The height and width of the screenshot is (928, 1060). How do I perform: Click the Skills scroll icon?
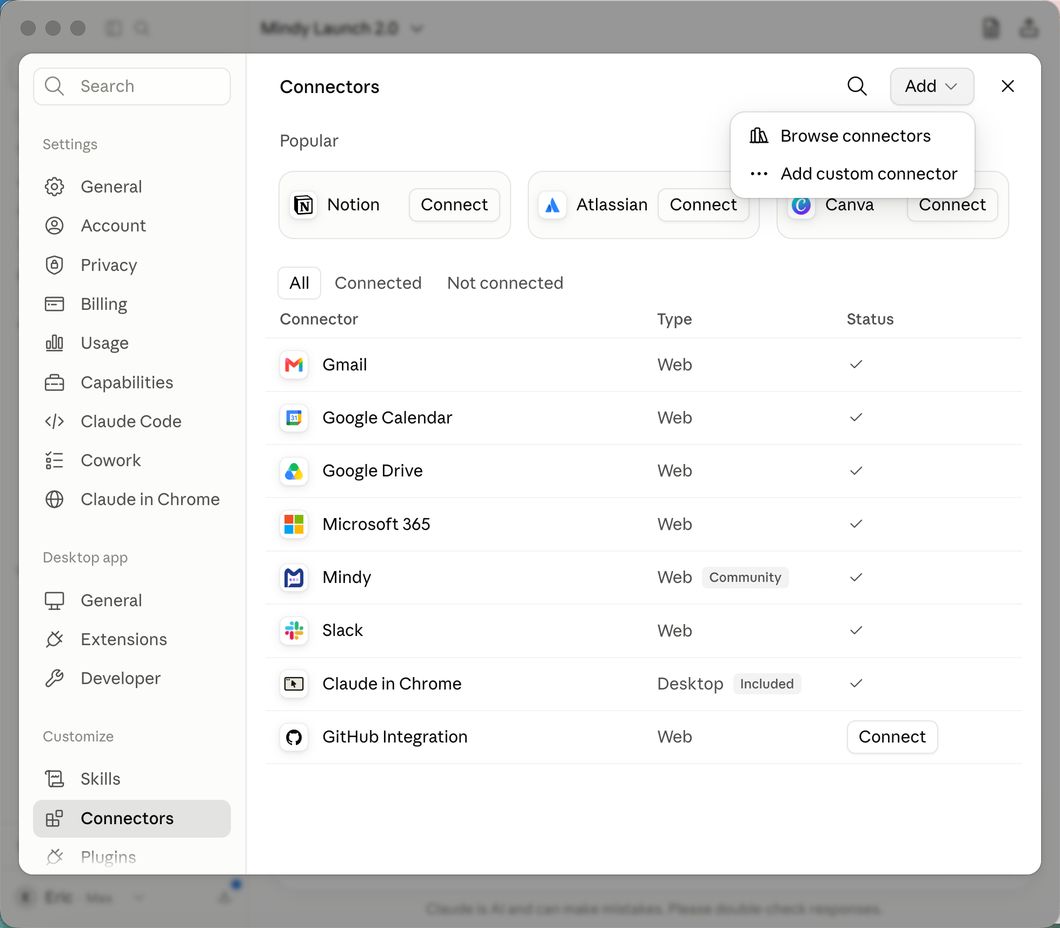coord(54,779)
